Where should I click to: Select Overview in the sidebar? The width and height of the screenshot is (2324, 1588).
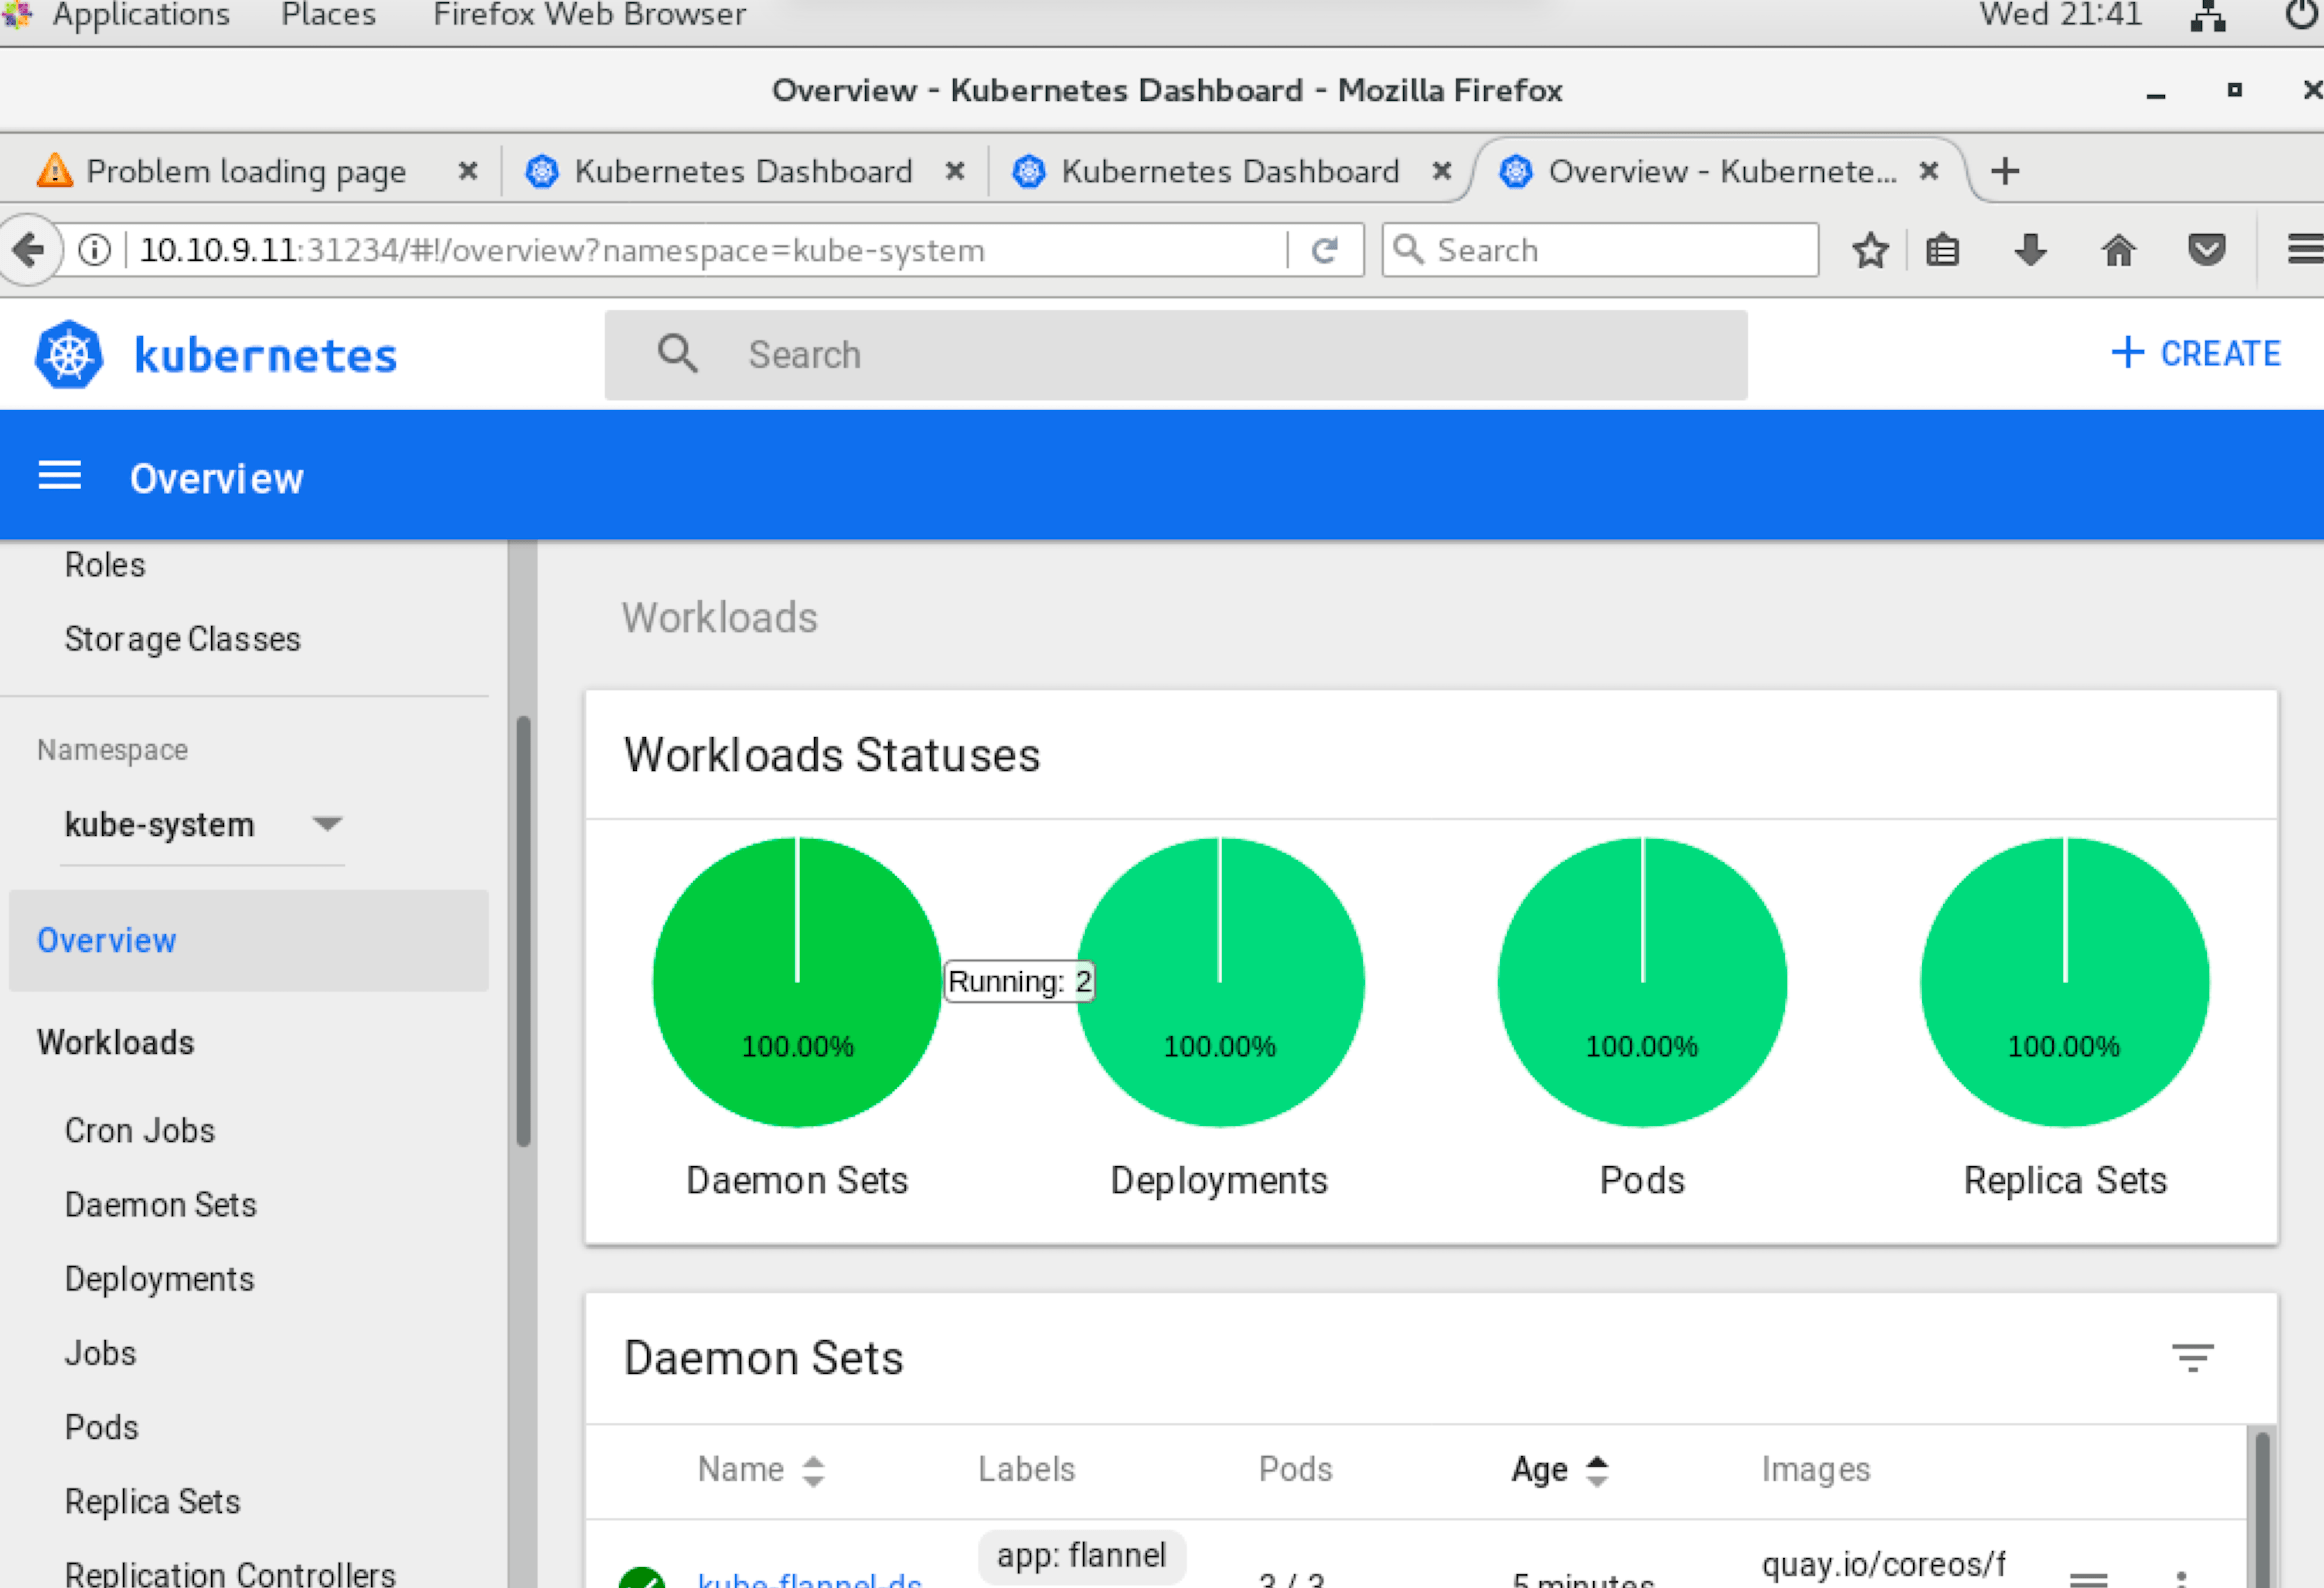point(248,940)
